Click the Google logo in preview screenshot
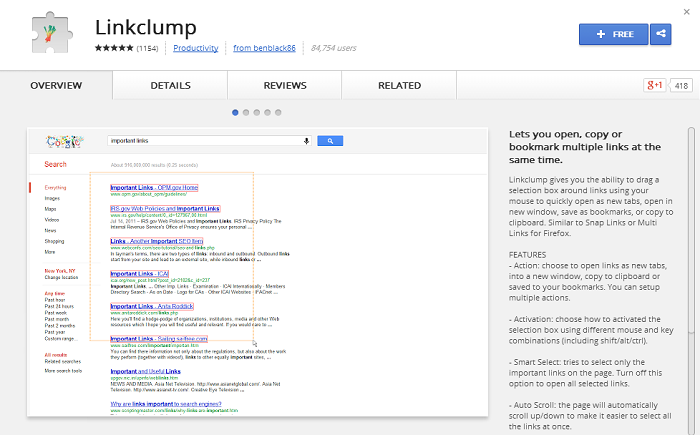Screen dimensions: 700x435 point(65,142)
